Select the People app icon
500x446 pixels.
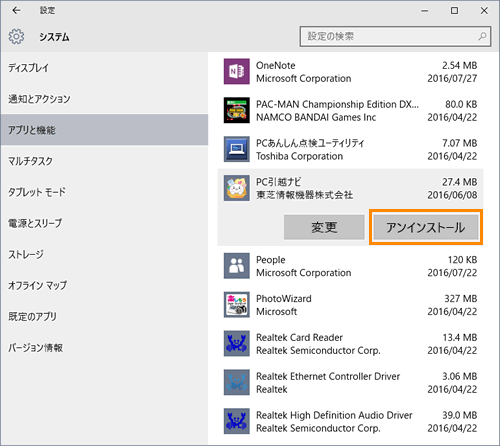[x=237, y=266]
